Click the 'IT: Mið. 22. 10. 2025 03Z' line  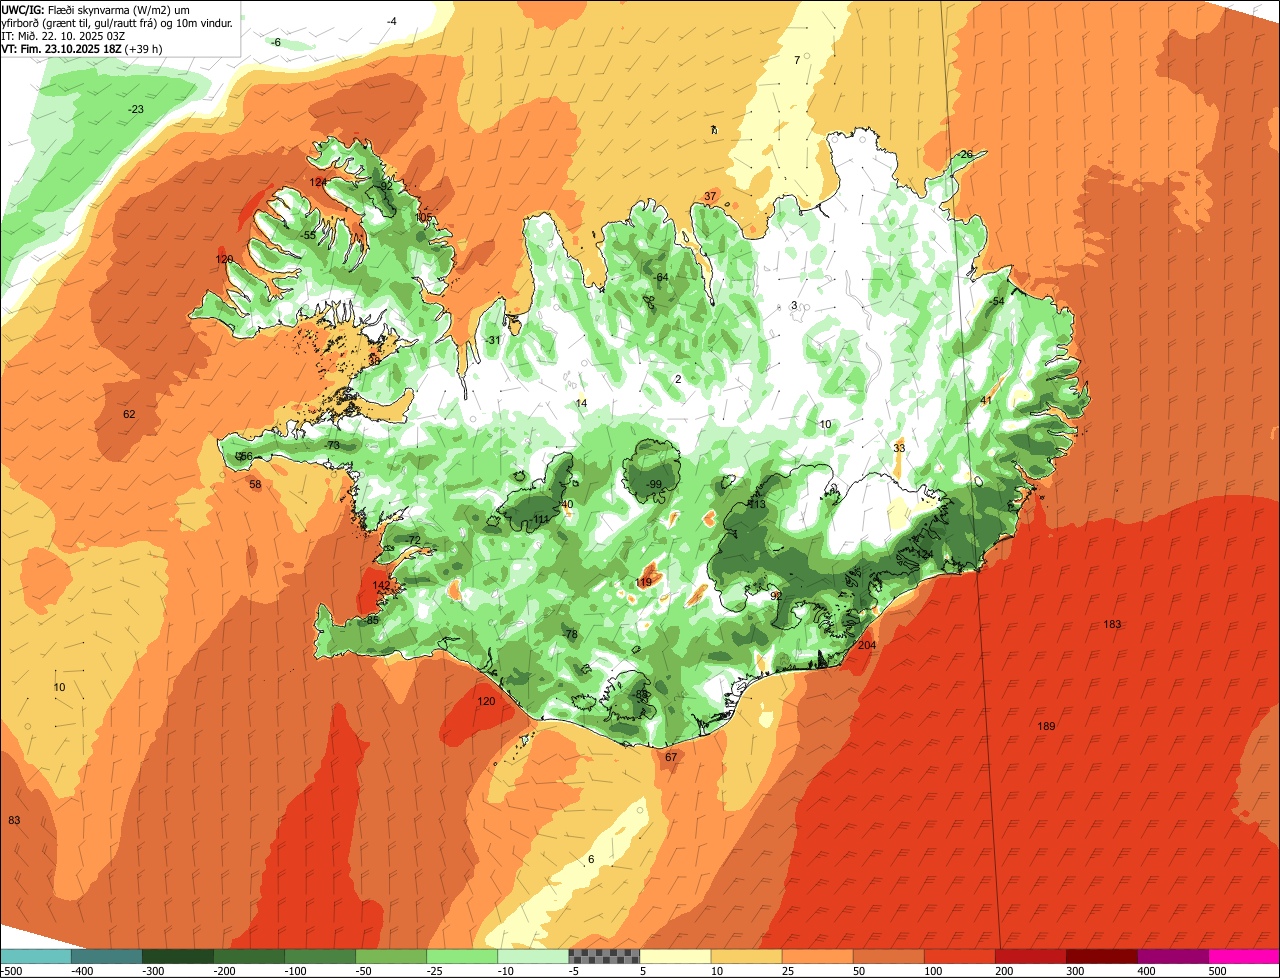pos(63,35)
